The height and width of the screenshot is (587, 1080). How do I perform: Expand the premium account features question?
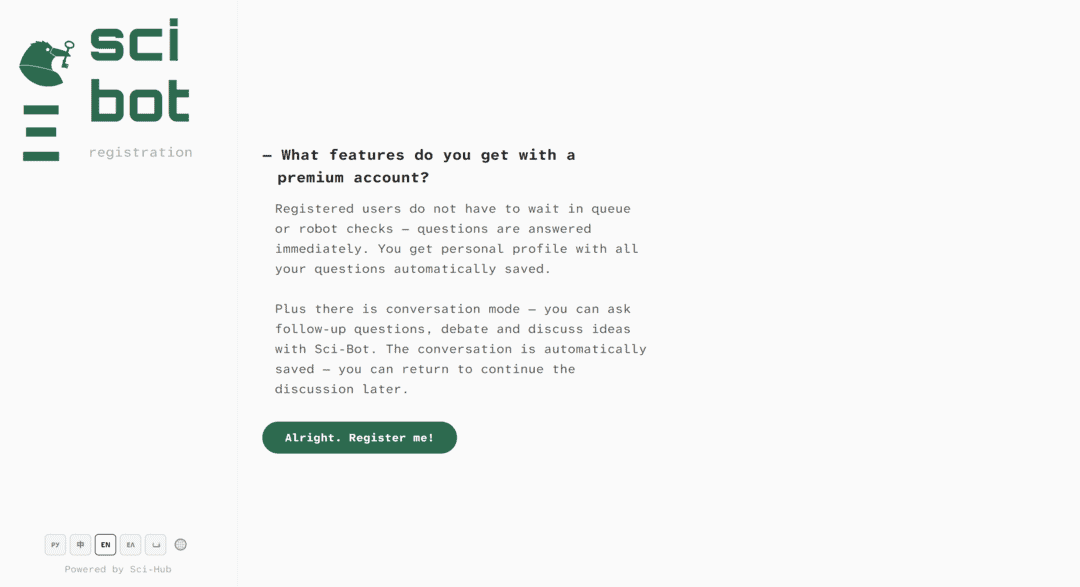(x=420, y=165)
